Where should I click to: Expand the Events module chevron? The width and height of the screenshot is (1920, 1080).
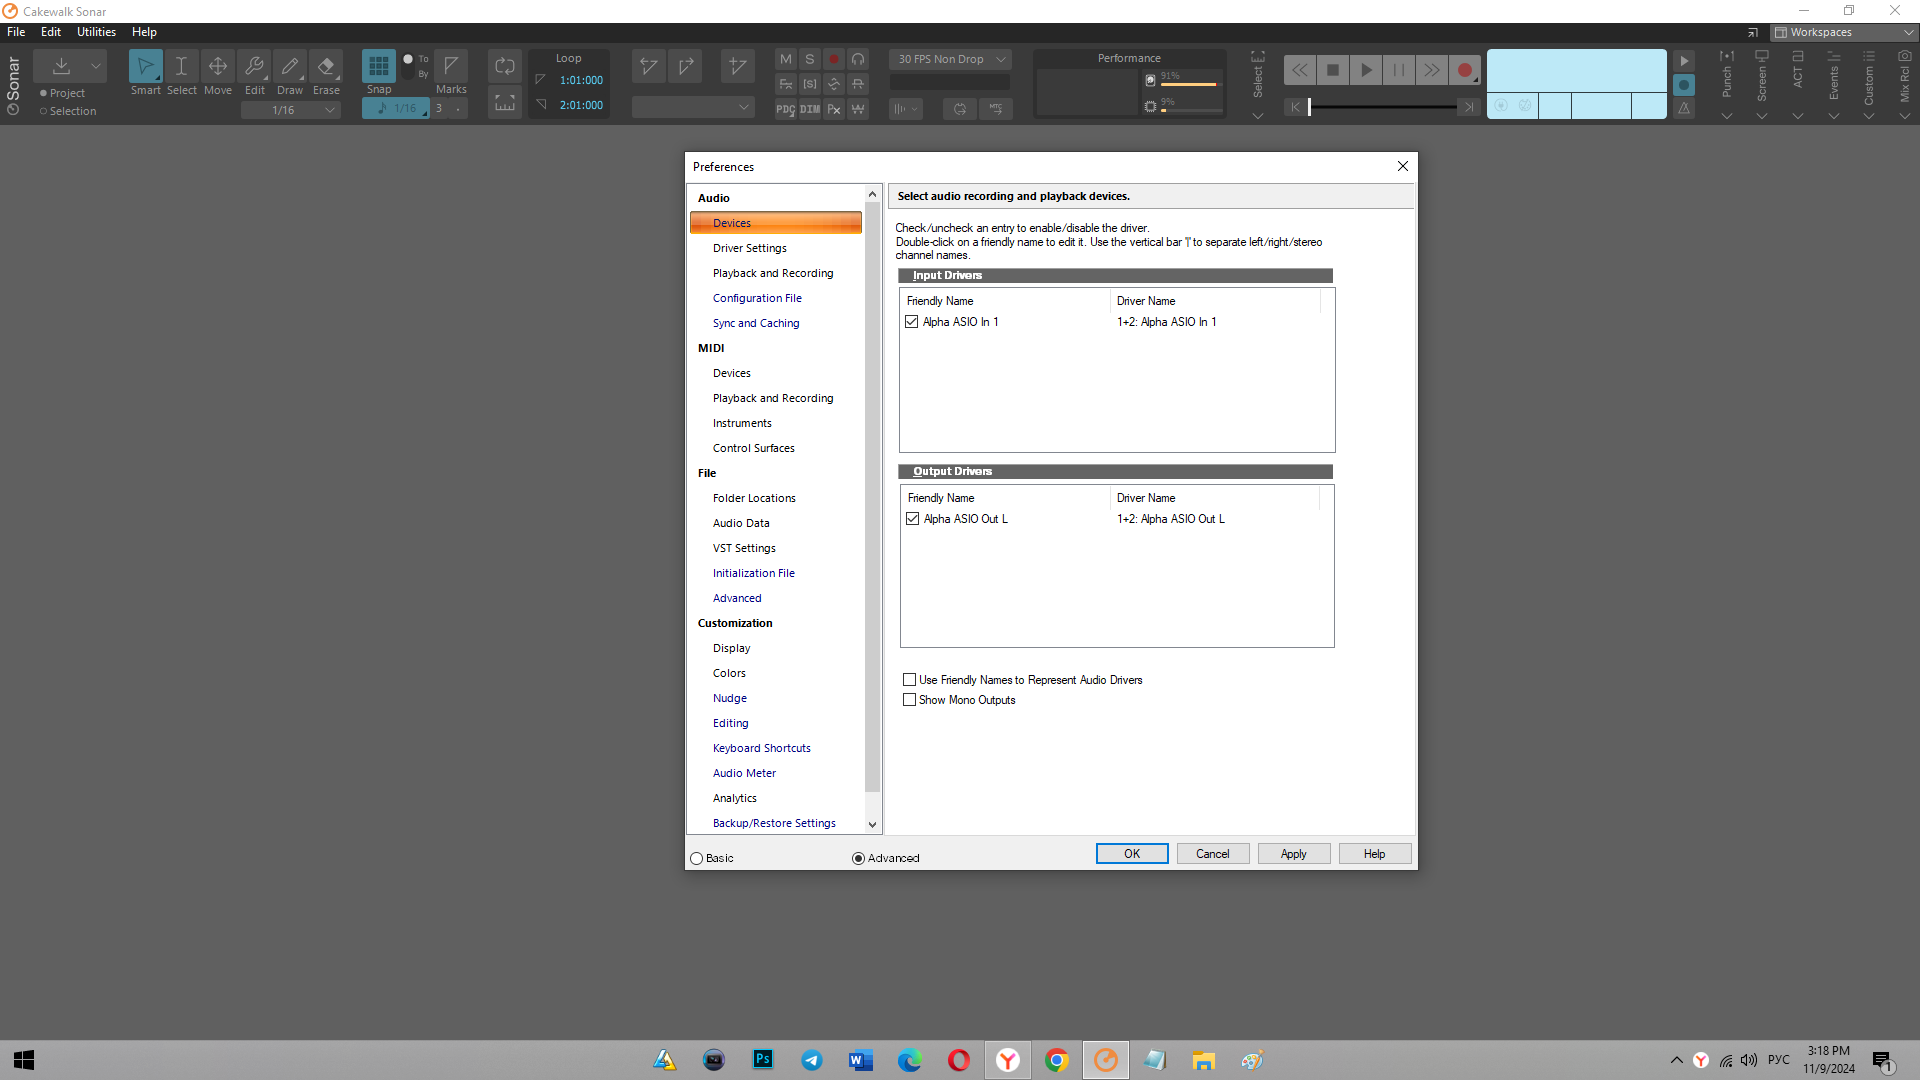[1834, 116]
